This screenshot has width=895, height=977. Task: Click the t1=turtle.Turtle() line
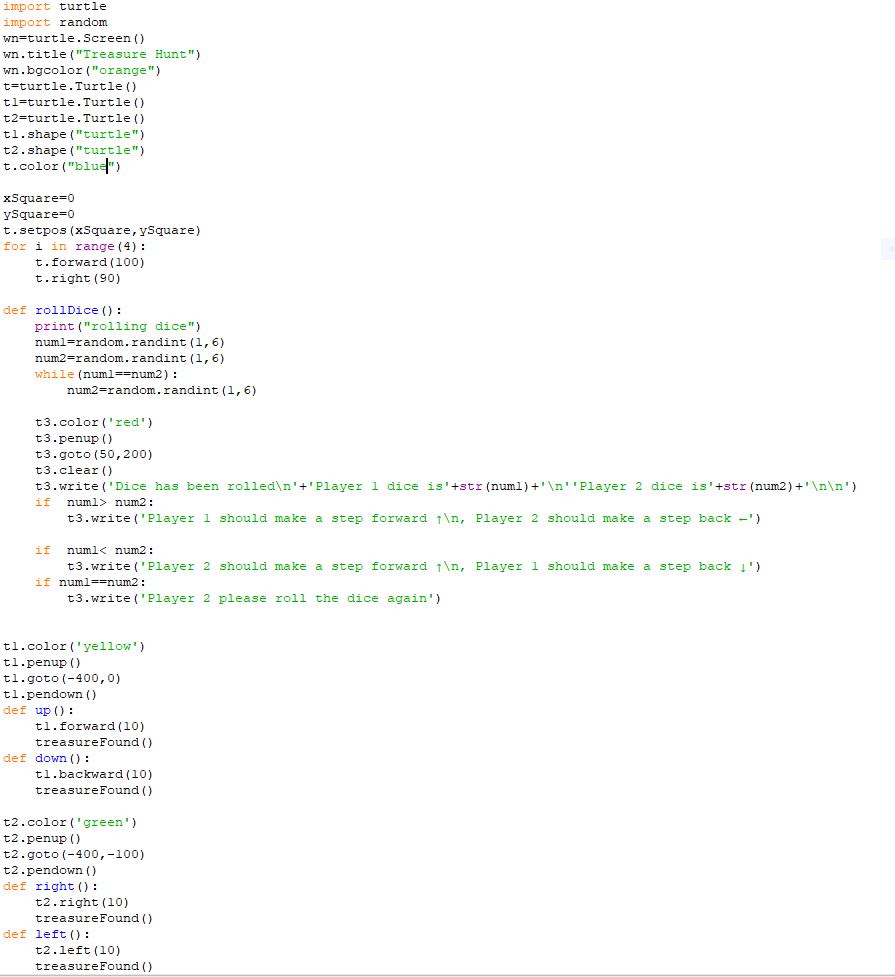click(x=74, y=103)
